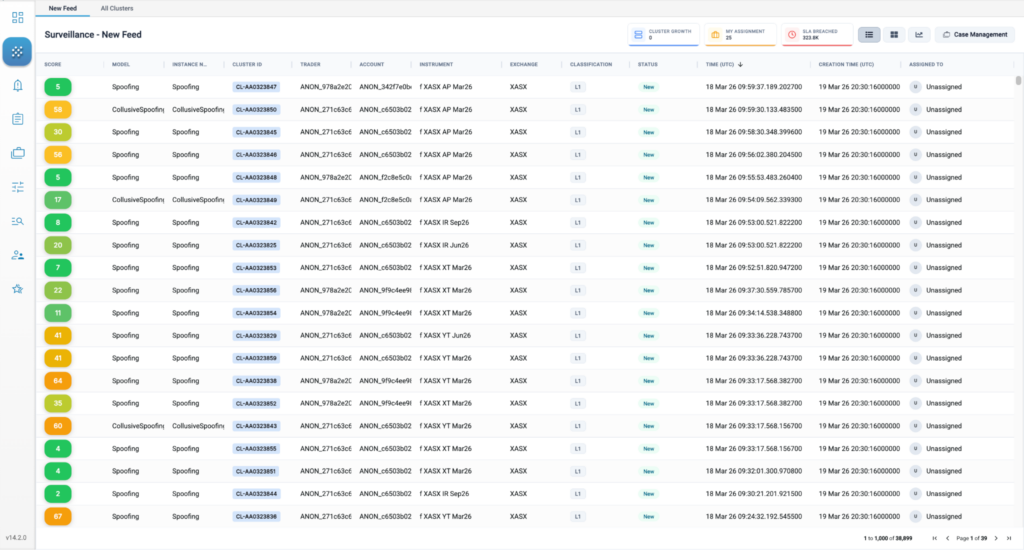
Task: Select instrument 'f XASX IR Jun26' cell
Action: point(444,246)
